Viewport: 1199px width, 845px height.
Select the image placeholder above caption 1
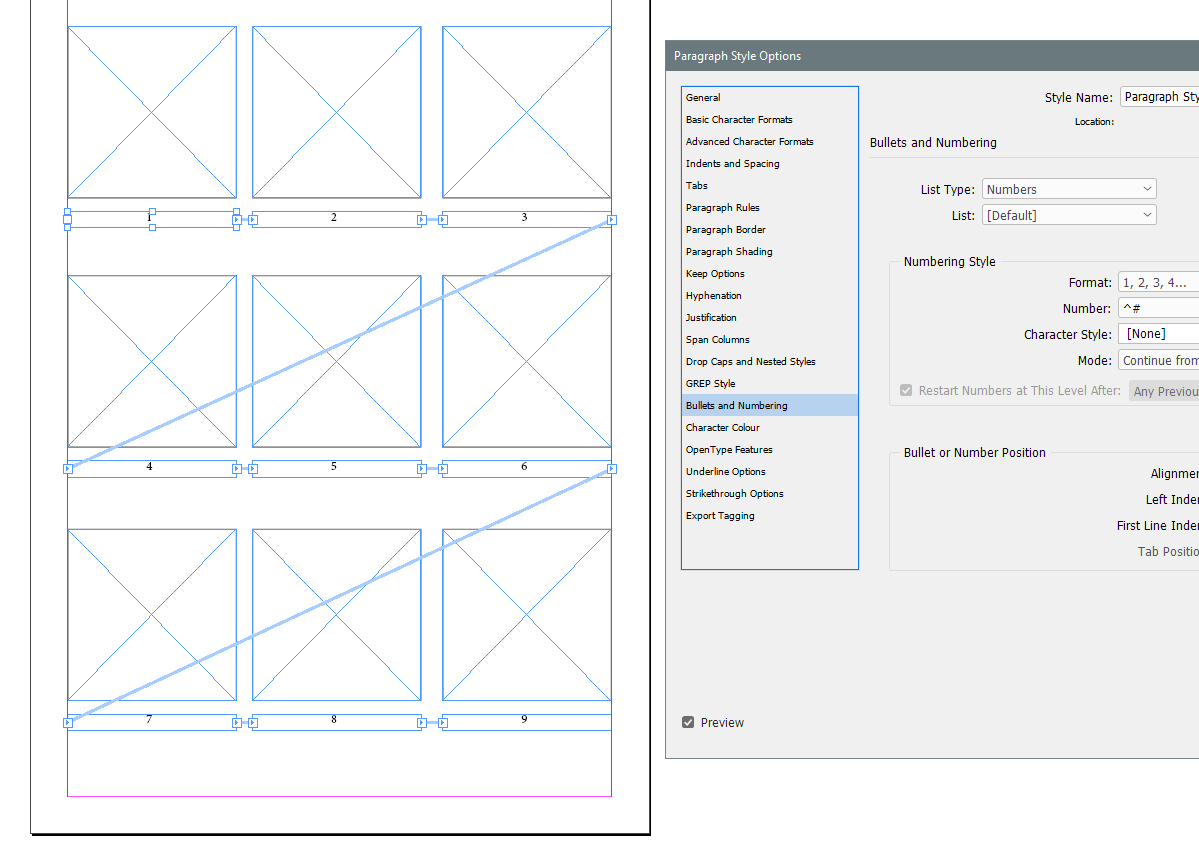pyautogui.click(x=152, y=112)
